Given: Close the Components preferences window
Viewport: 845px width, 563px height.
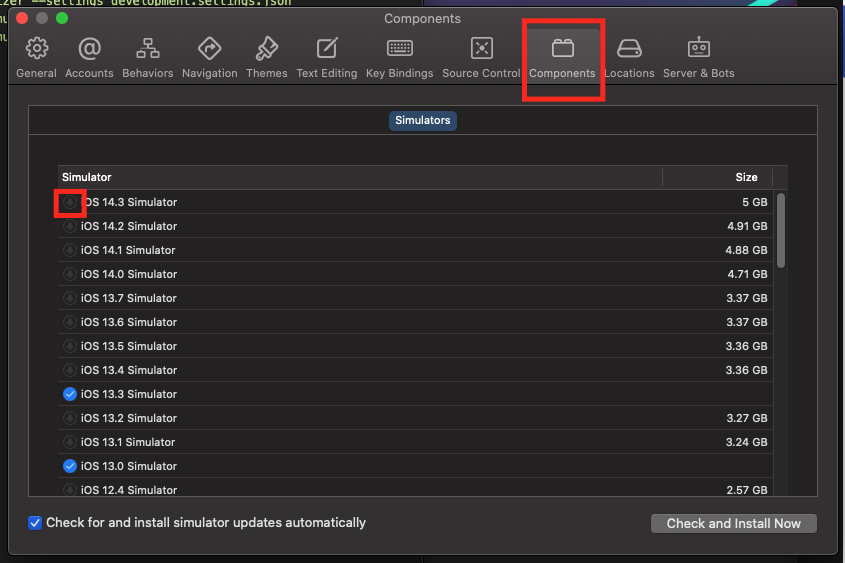Looking at the screenshot, I should coord(22,18).
